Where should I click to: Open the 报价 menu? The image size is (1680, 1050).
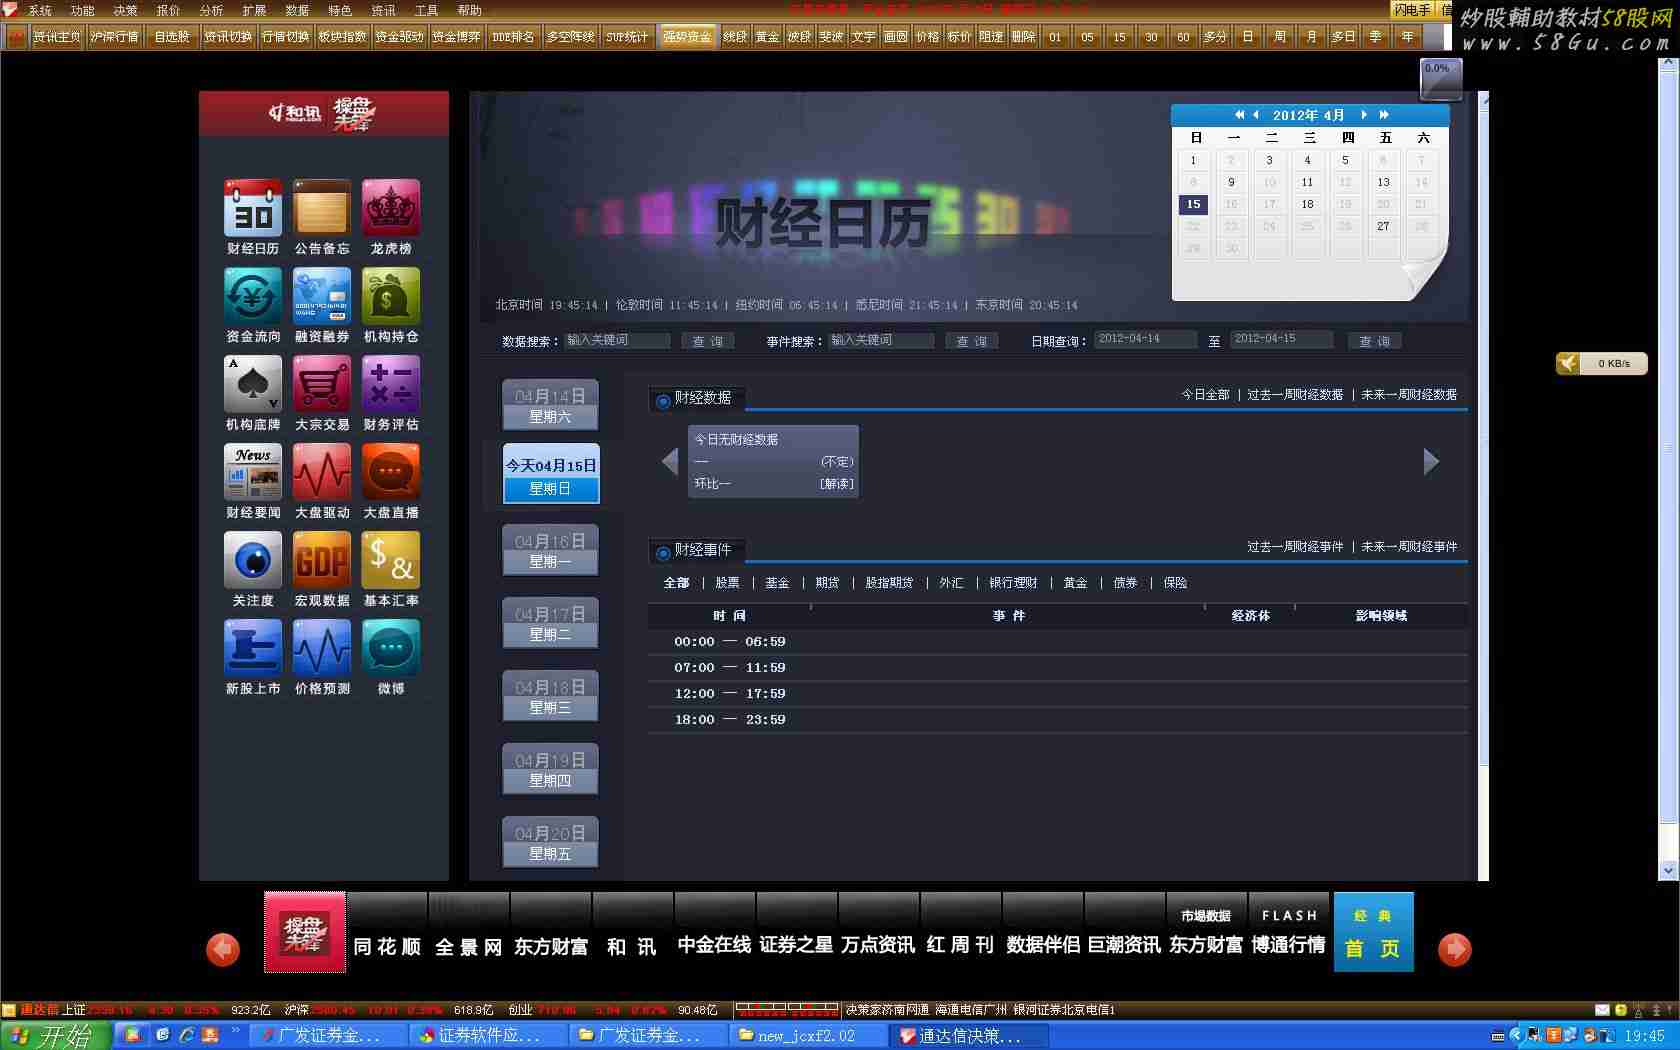[x=169, y=11]
